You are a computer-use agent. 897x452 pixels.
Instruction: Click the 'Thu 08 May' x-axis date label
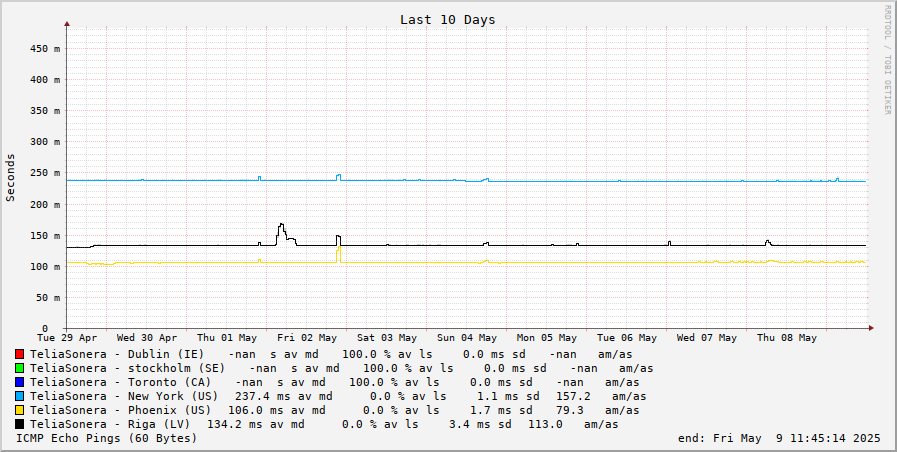tap(787, 338)
